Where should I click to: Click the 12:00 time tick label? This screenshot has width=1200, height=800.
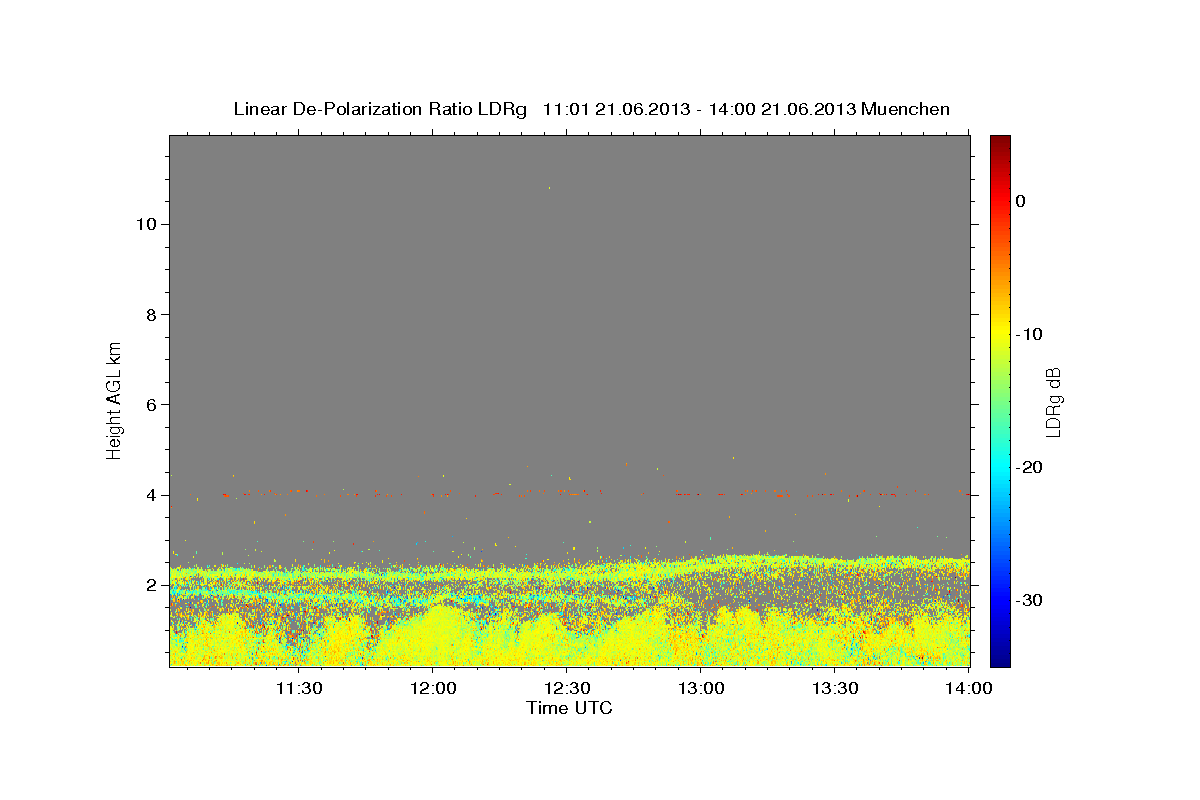[x=433, y=688]
